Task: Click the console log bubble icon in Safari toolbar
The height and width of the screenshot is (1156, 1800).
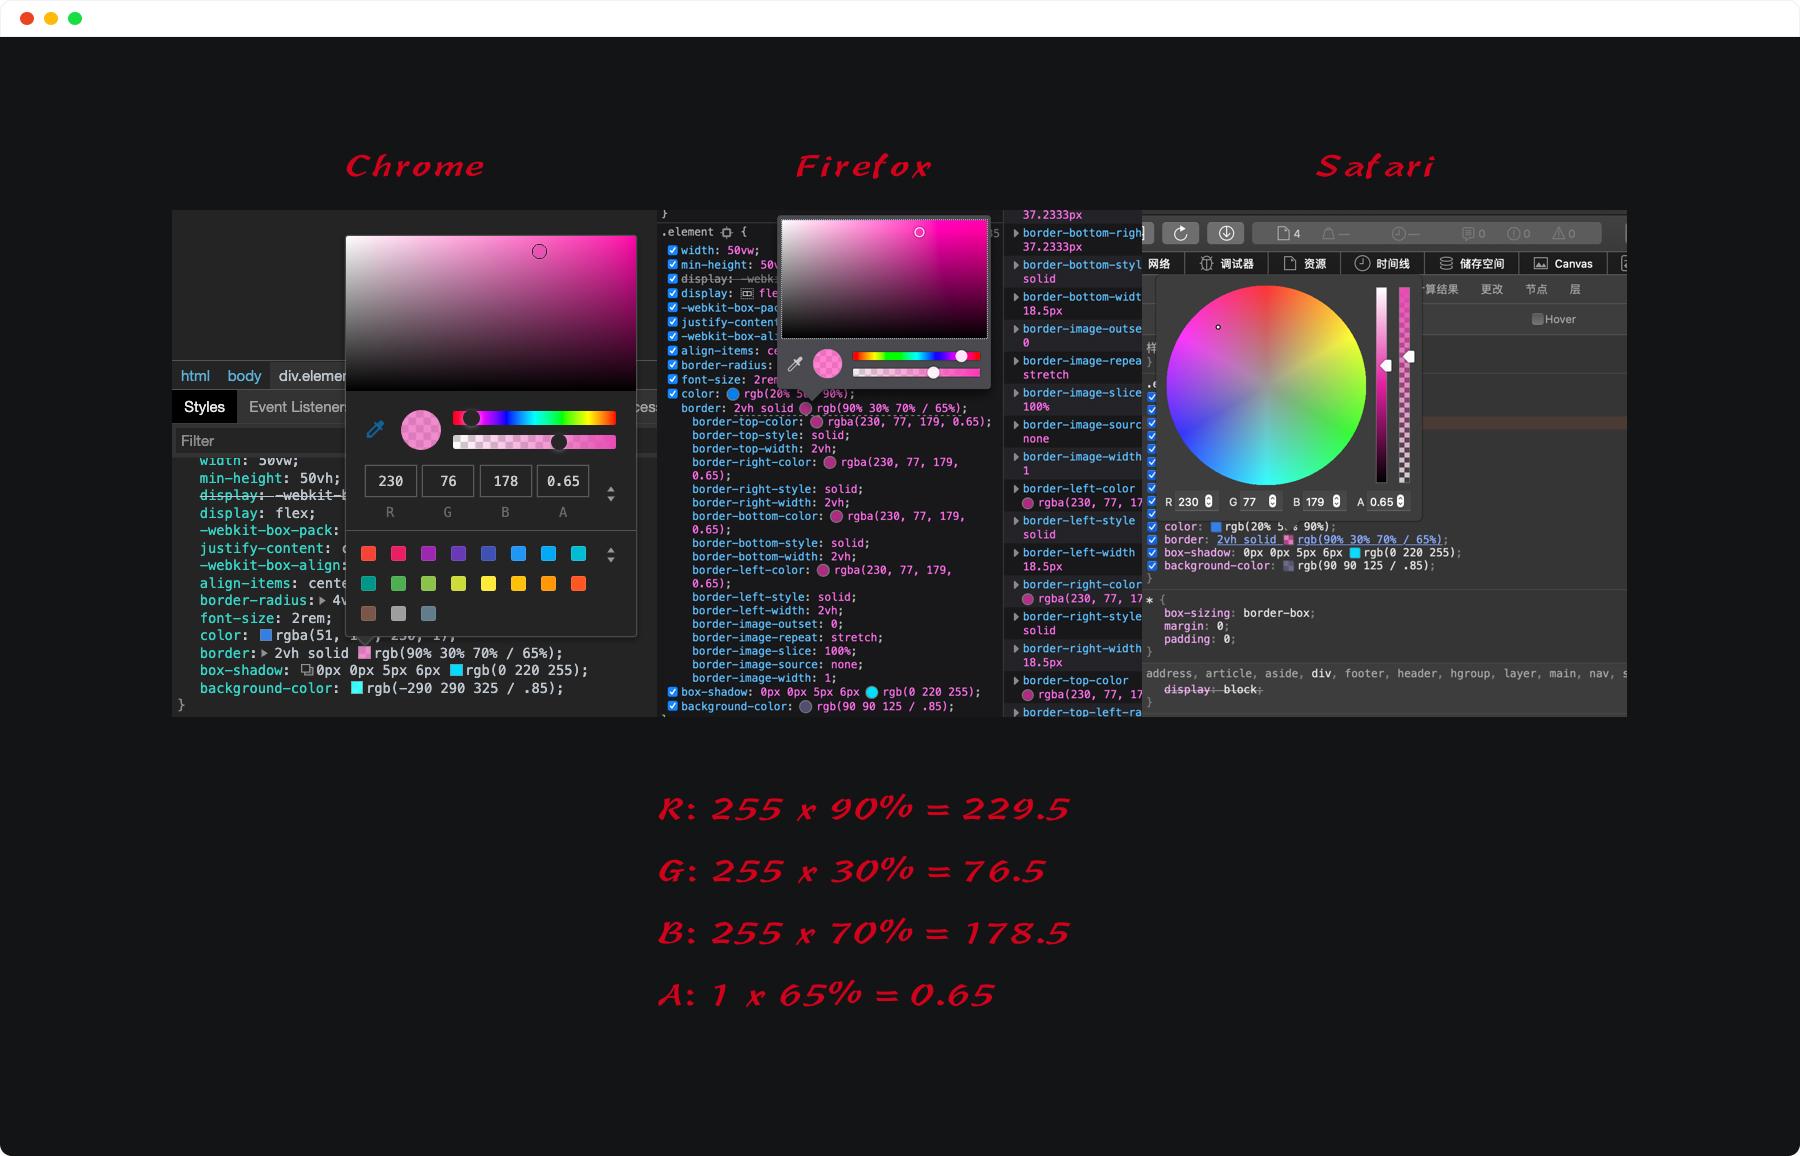Action: 1468,234
